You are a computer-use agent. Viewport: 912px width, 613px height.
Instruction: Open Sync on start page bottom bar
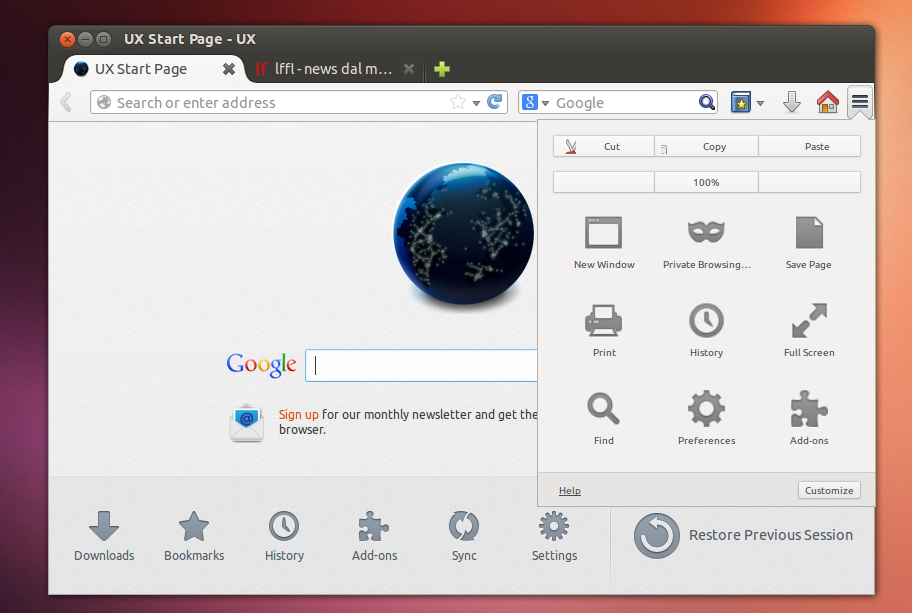point(464,536)
